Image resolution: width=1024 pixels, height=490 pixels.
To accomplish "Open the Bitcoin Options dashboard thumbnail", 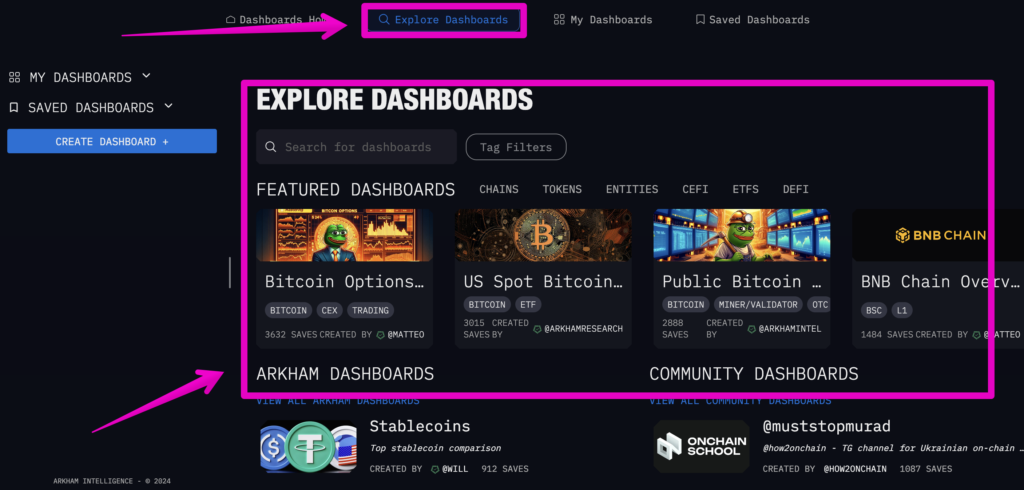I will tap(344, 235).
